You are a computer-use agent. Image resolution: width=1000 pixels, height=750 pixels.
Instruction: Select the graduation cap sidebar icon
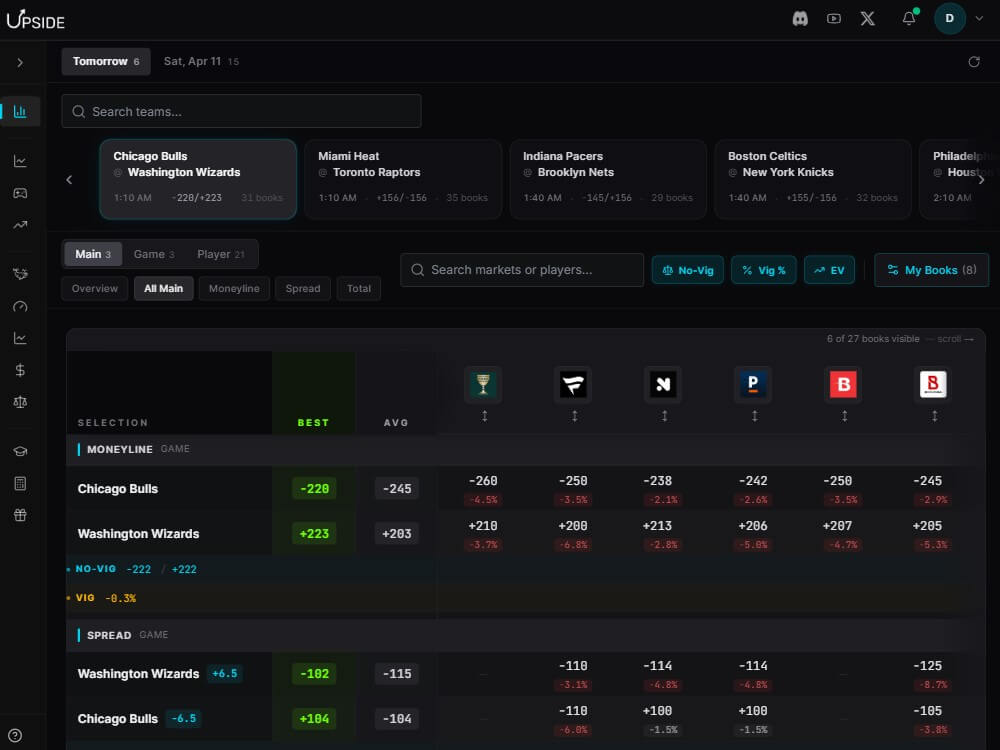click(x=20, y=451)
